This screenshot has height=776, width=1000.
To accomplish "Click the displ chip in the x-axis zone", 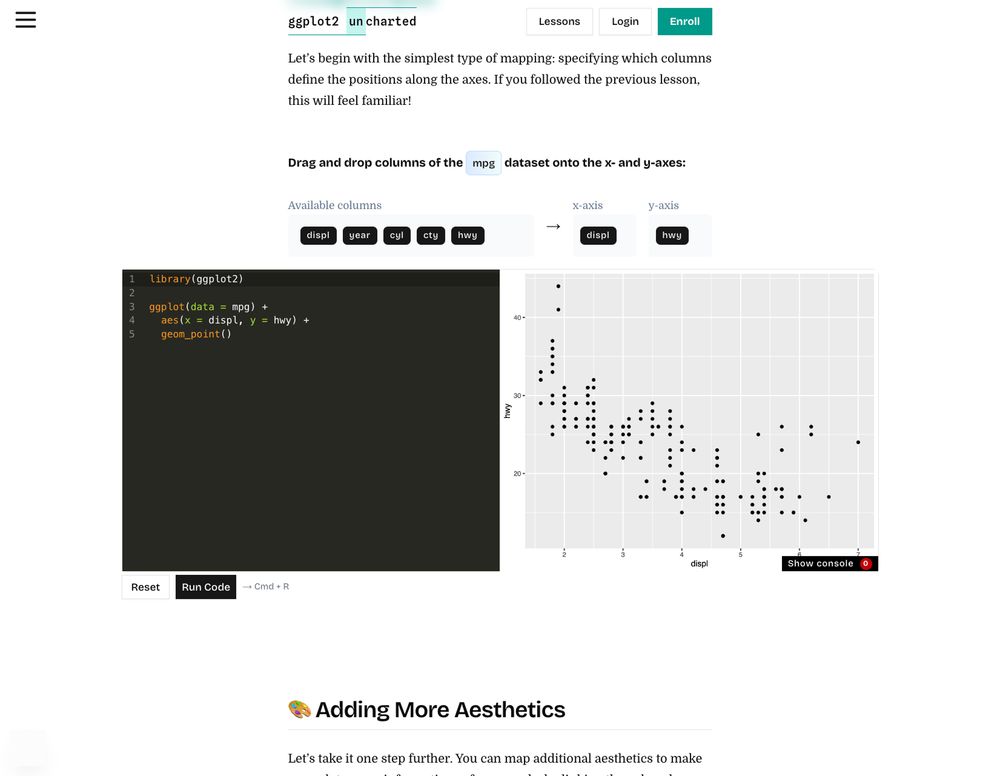I will [x=598, y=235].
